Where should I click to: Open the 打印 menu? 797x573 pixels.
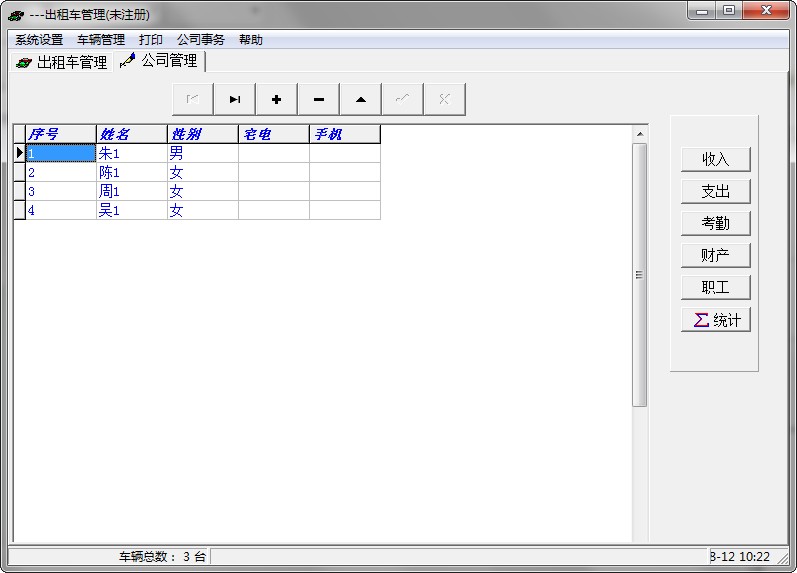click(151, 40)
